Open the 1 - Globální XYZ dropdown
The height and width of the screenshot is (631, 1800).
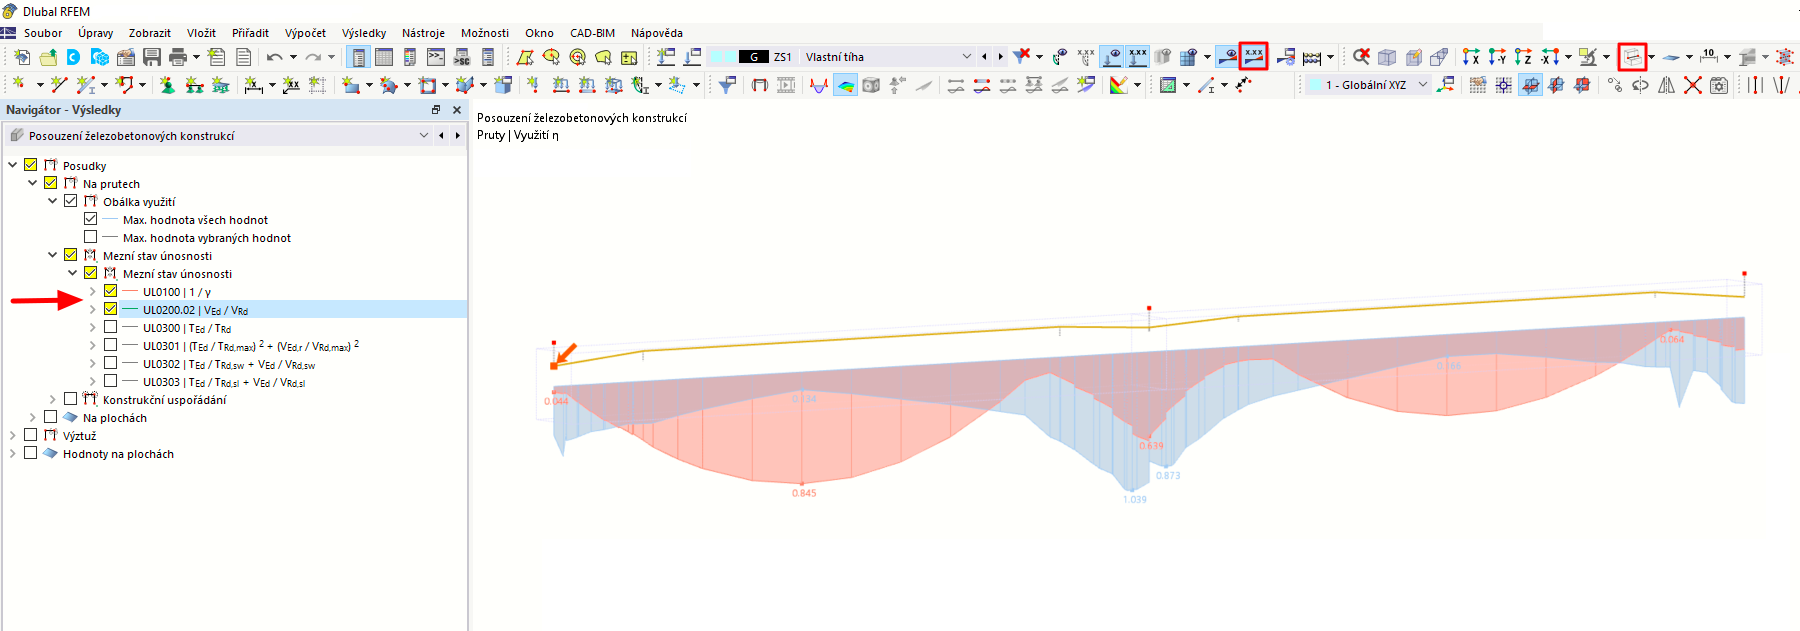1423,85
